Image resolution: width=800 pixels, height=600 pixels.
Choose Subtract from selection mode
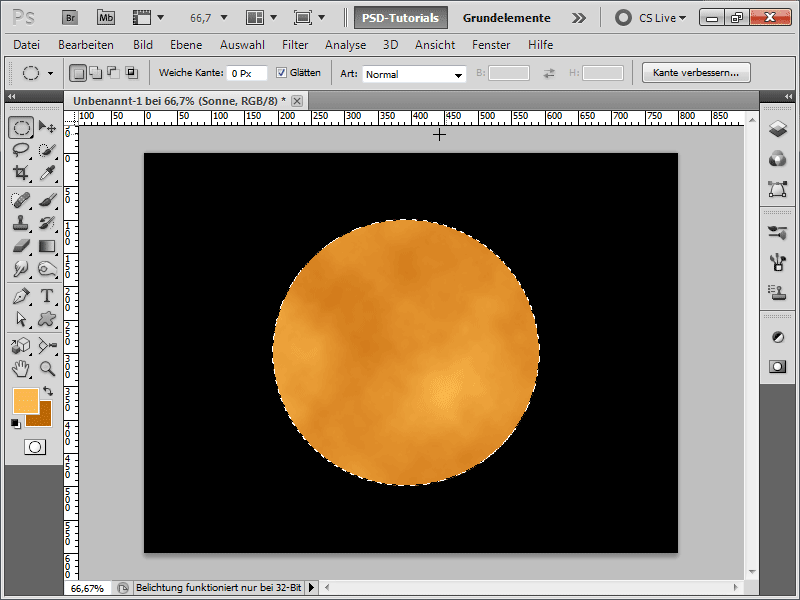(113, 73)
